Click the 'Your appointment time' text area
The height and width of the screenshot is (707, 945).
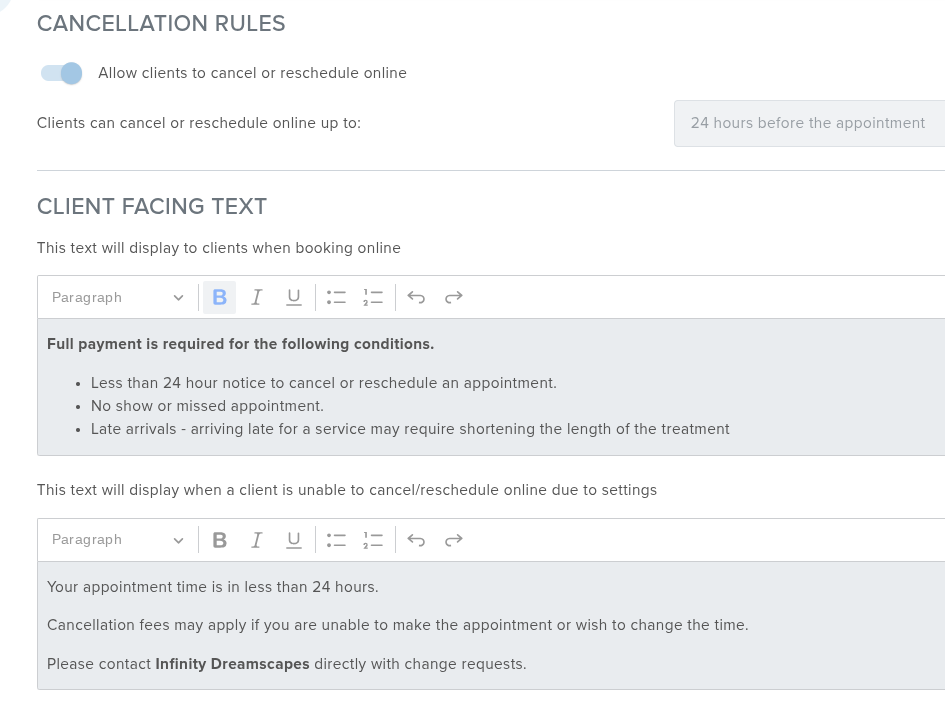212,587
